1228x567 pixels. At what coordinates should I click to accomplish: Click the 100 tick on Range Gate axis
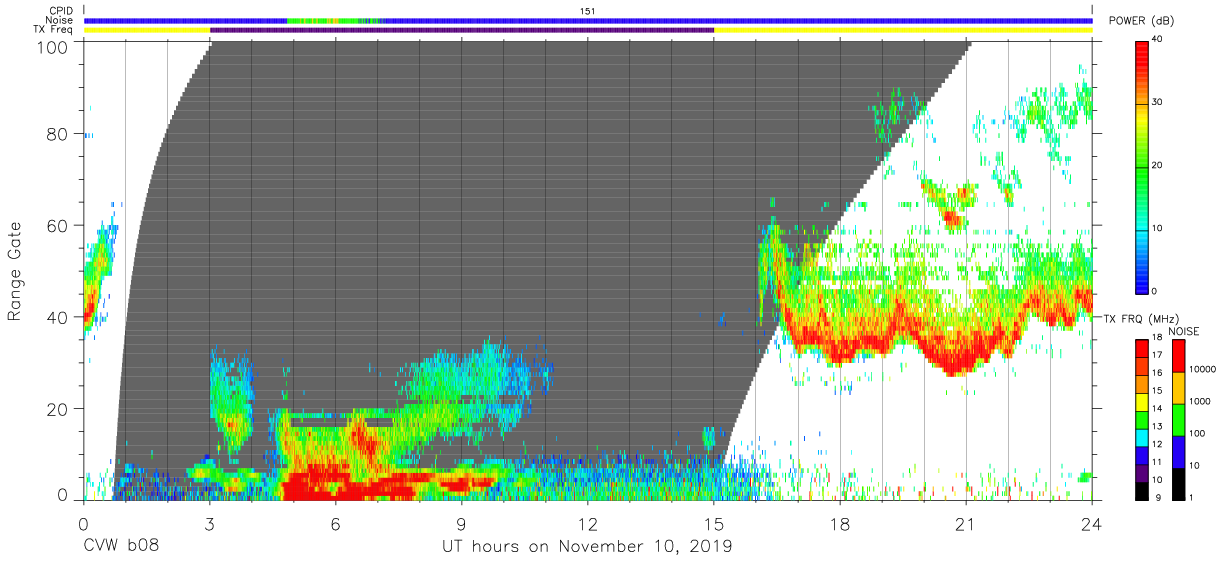point(51,46)
